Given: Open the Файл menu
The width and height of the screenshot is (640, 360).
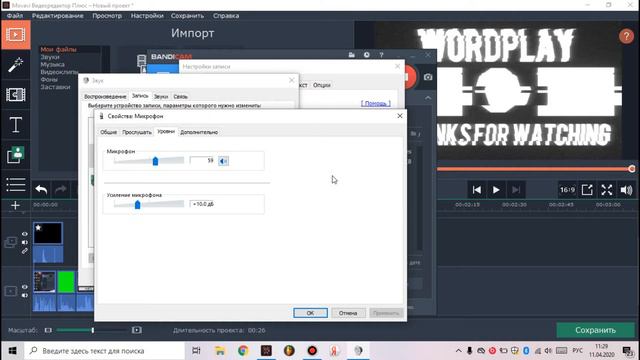Looking at the screenshot, I should 15,16.
